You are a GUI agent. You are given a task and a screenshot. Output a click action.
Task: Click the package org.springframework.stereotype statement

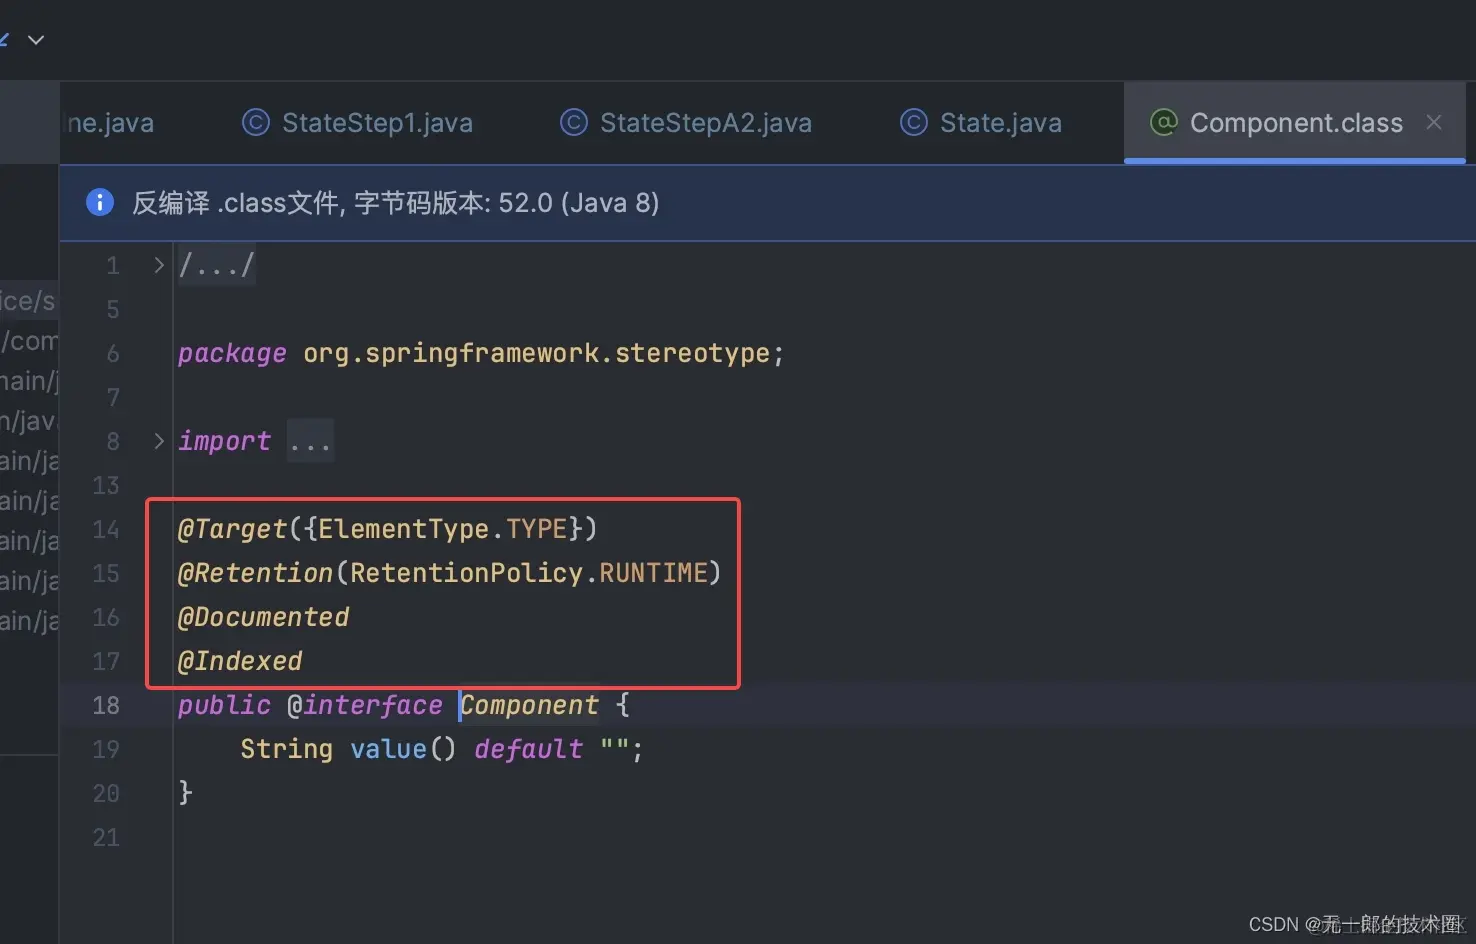[x=481, y=353]
